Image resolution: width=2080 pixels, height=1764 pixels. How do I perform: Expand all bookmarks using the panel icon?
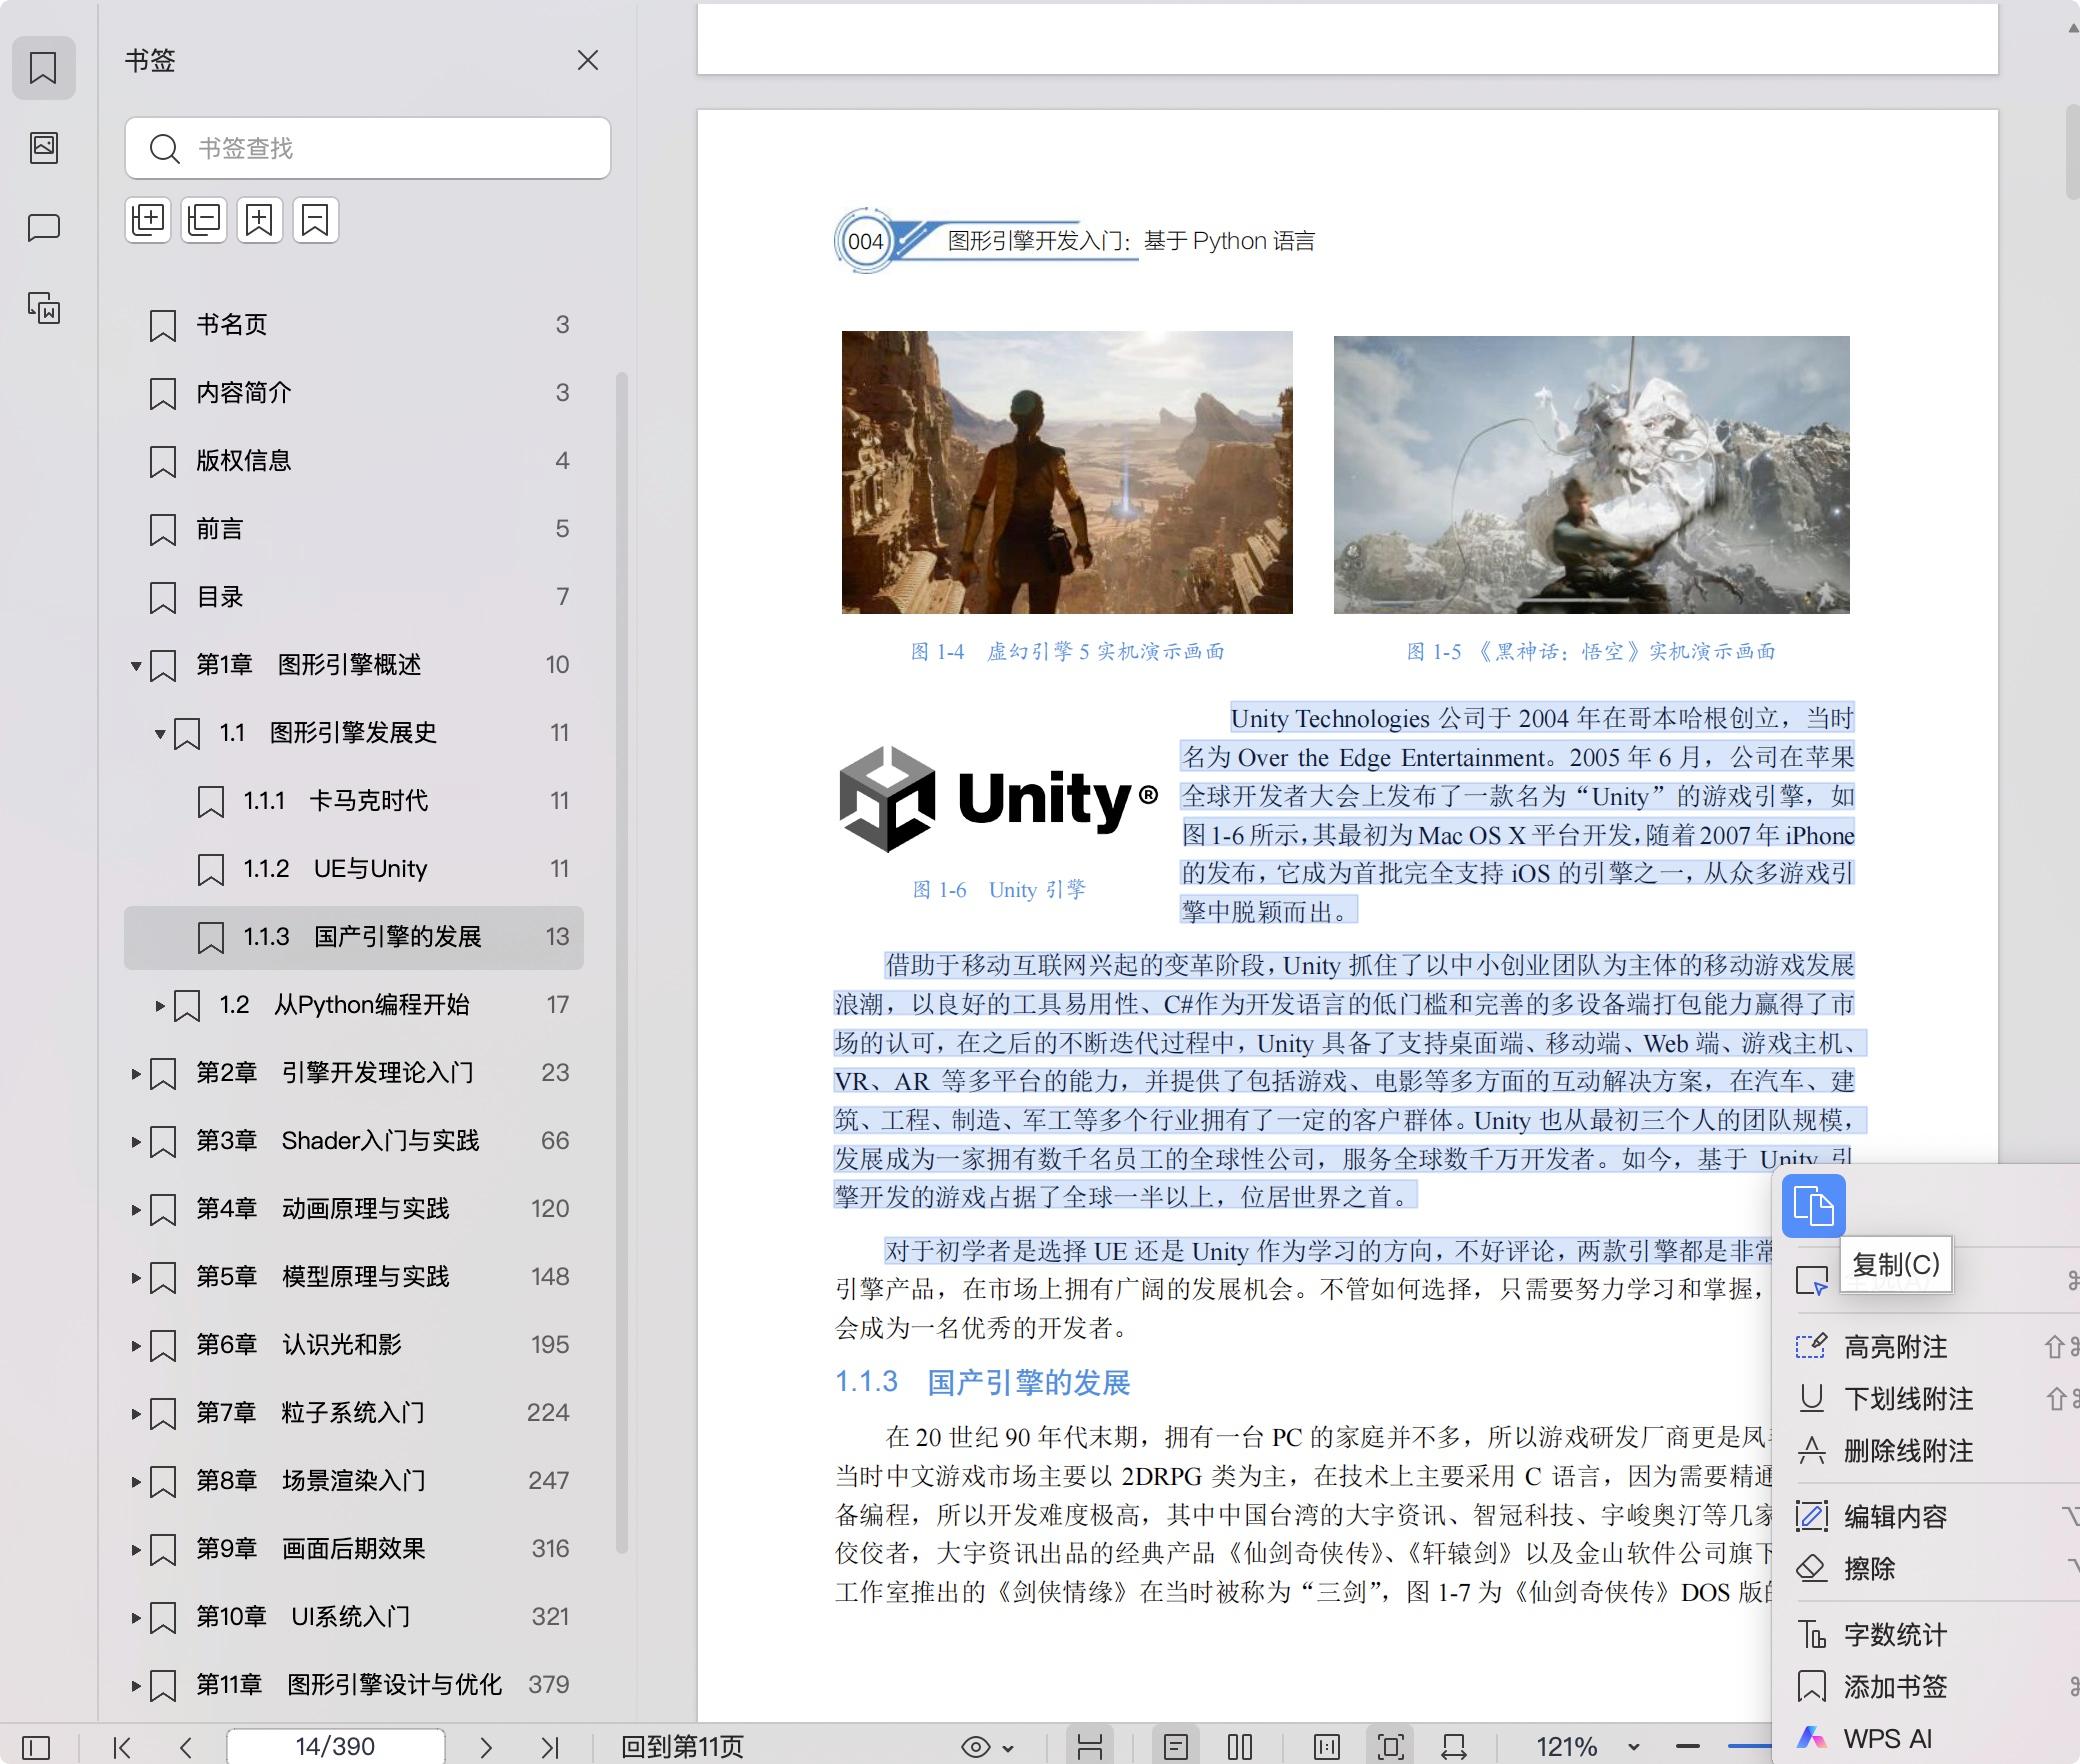point(148,220)
